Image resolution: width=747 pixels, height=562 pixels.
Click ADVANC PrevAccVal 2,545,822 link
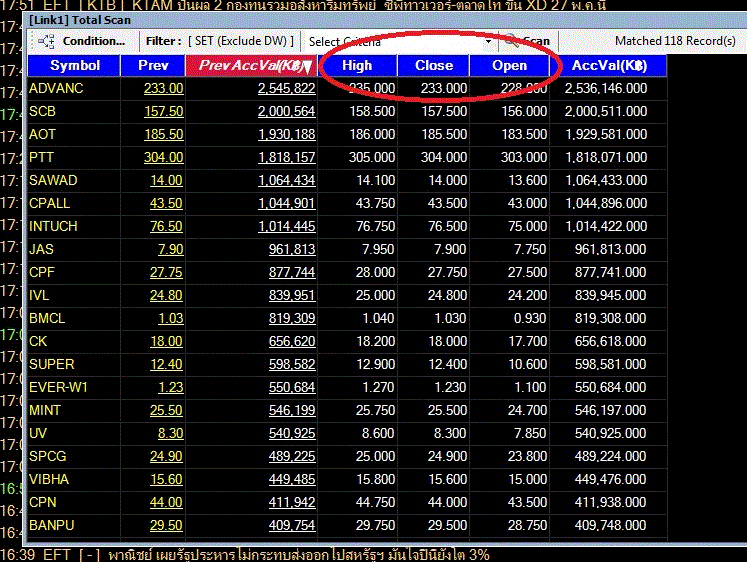pos(286,88)
